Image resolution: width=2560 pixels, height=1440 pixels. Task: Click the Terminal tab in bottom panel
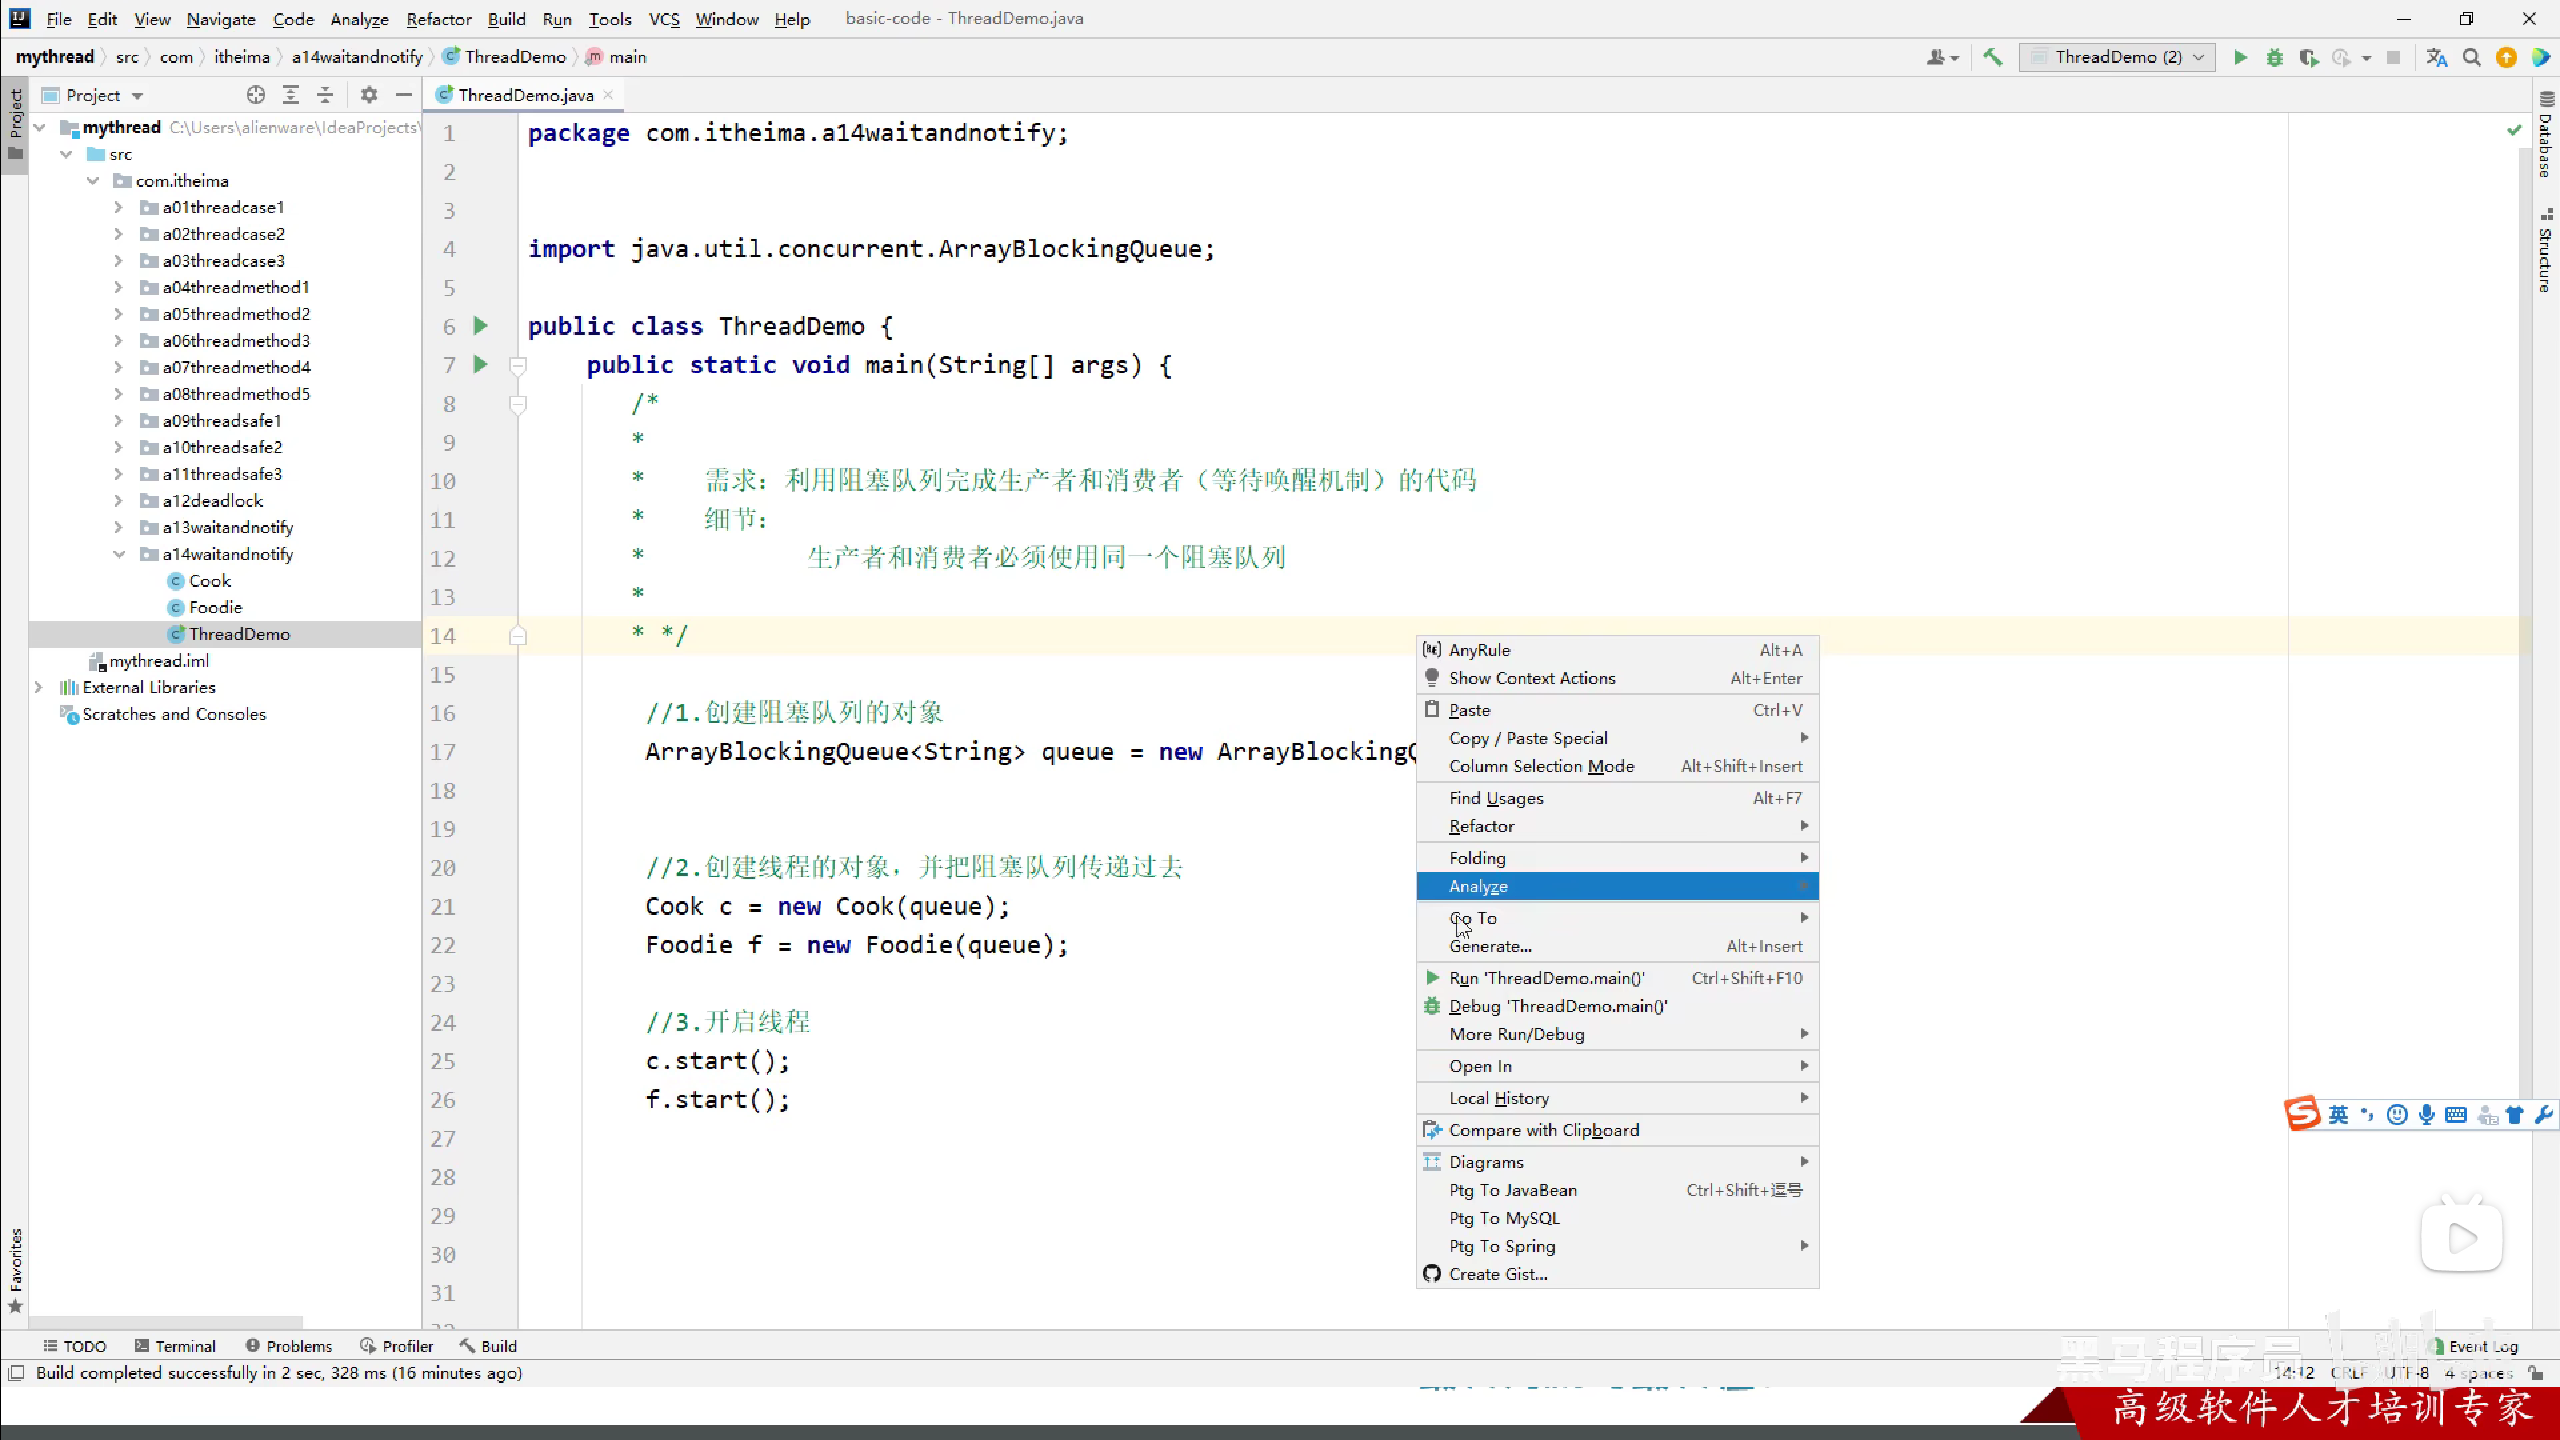(185, 1345)
